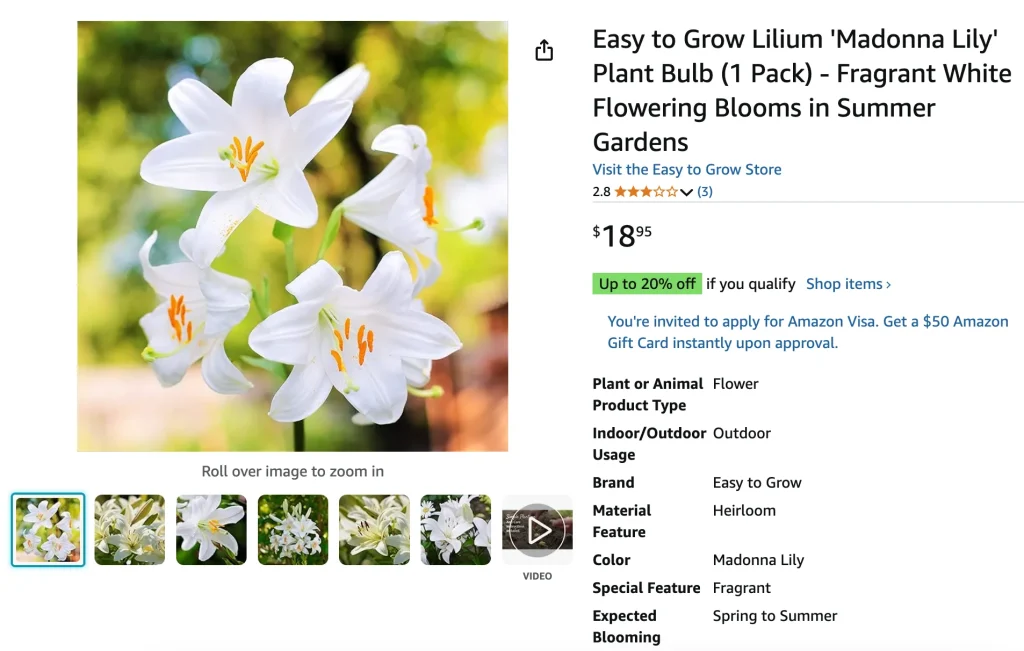The image size is (1024, 651).
Task: Click the 2.8 rating number
Action: [601, 192]
